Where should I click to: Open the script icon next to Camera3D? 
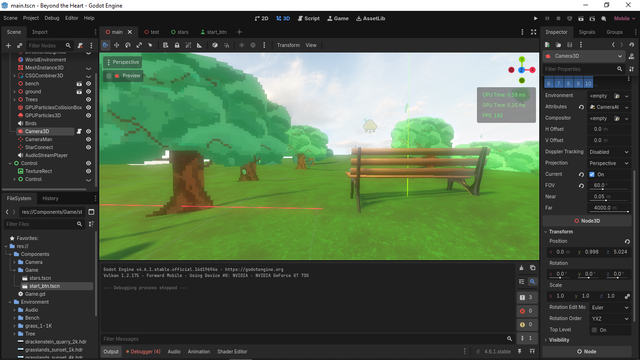click(79, 131)
